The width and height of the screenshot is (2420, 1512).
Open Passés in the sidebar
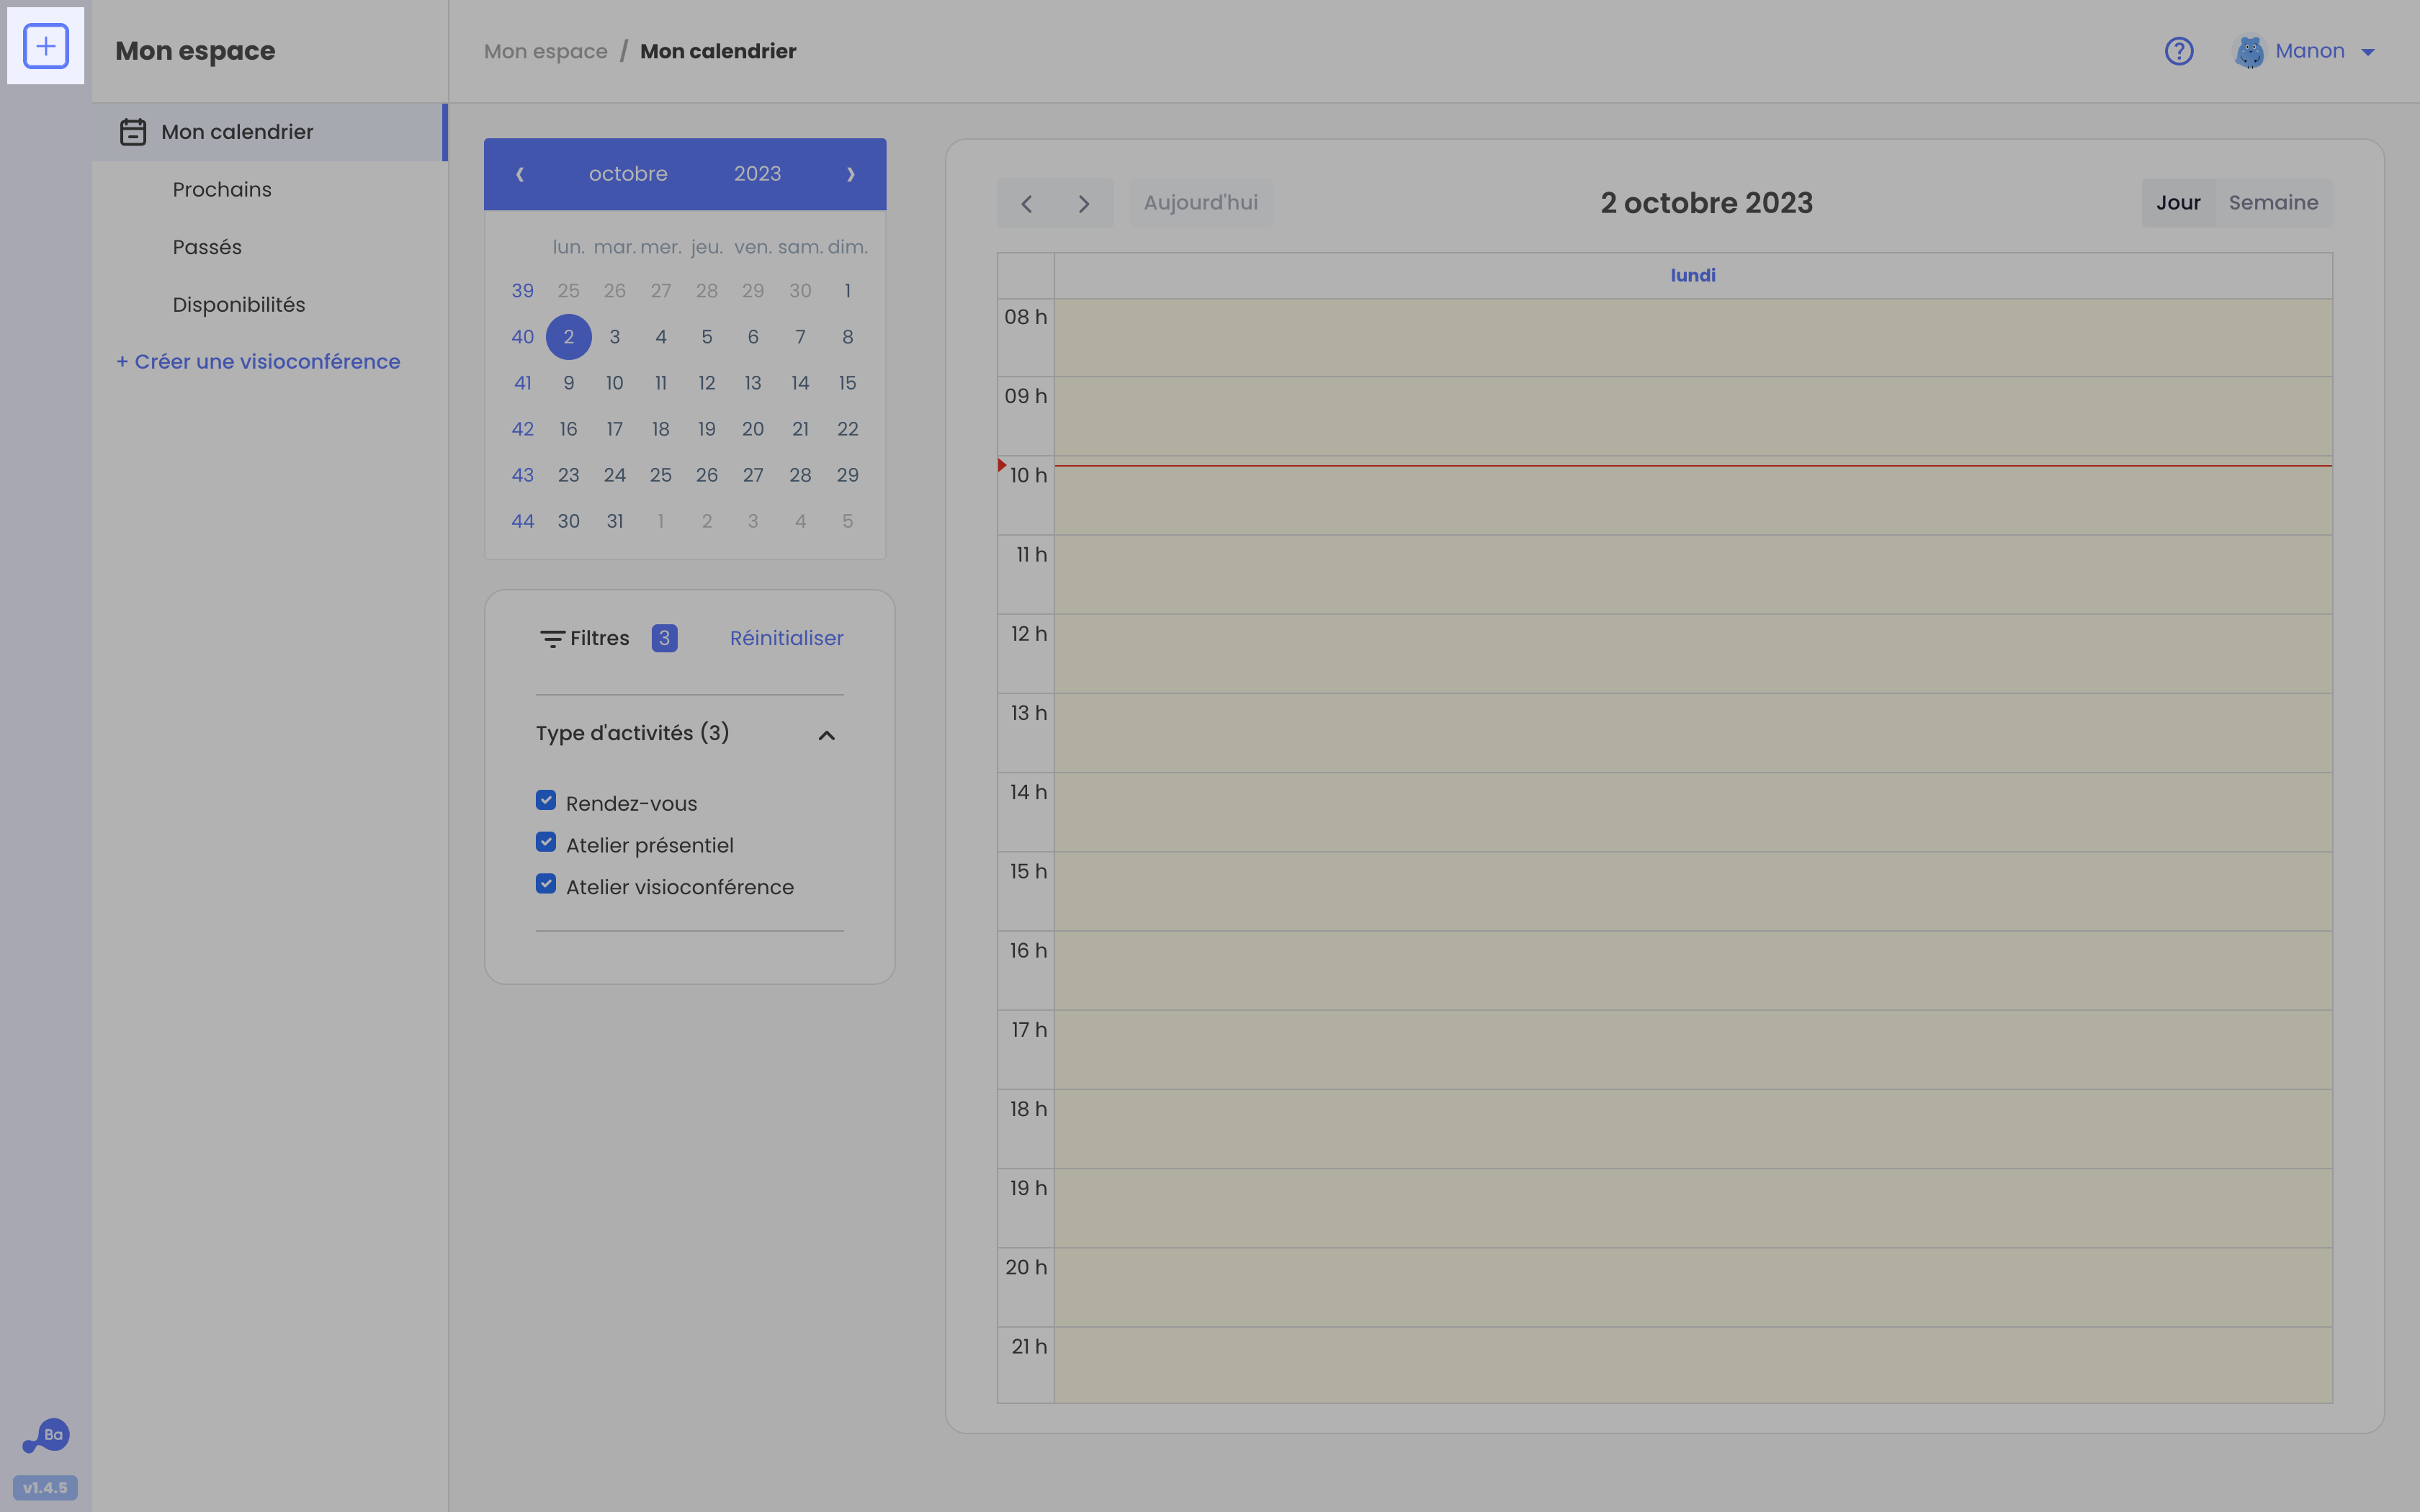click(207, 247)
